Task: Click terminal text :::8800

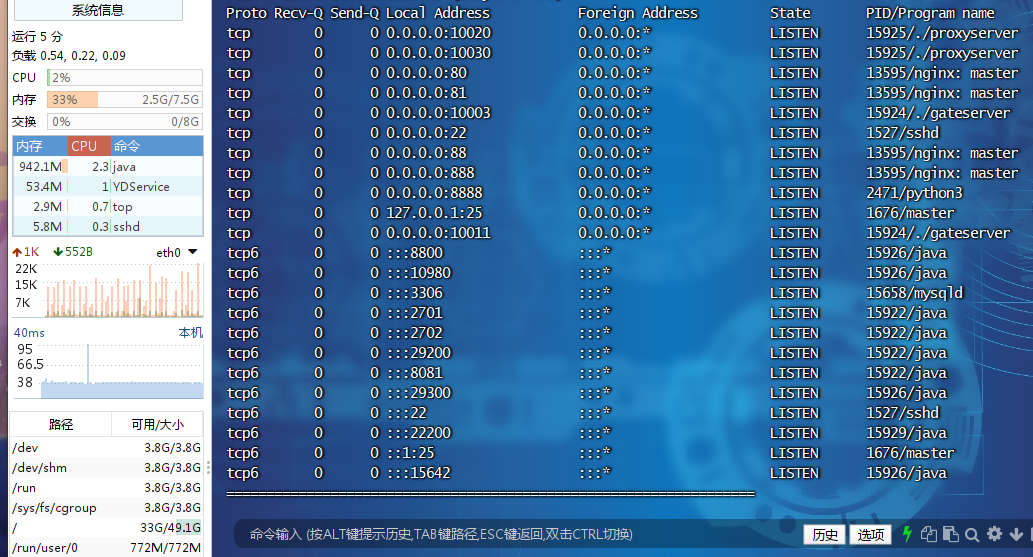Action: pos(414,252)
